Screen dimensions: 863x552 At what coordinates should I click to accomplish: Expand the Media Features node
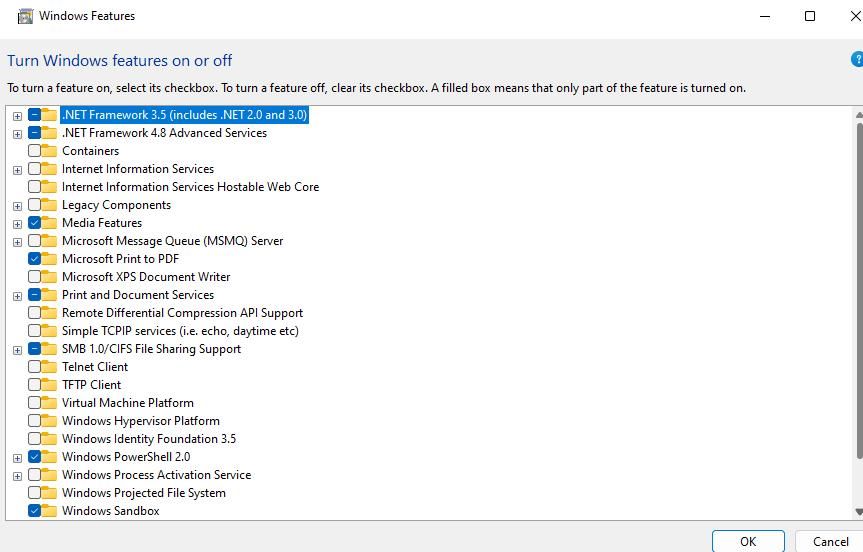point(18,224)
